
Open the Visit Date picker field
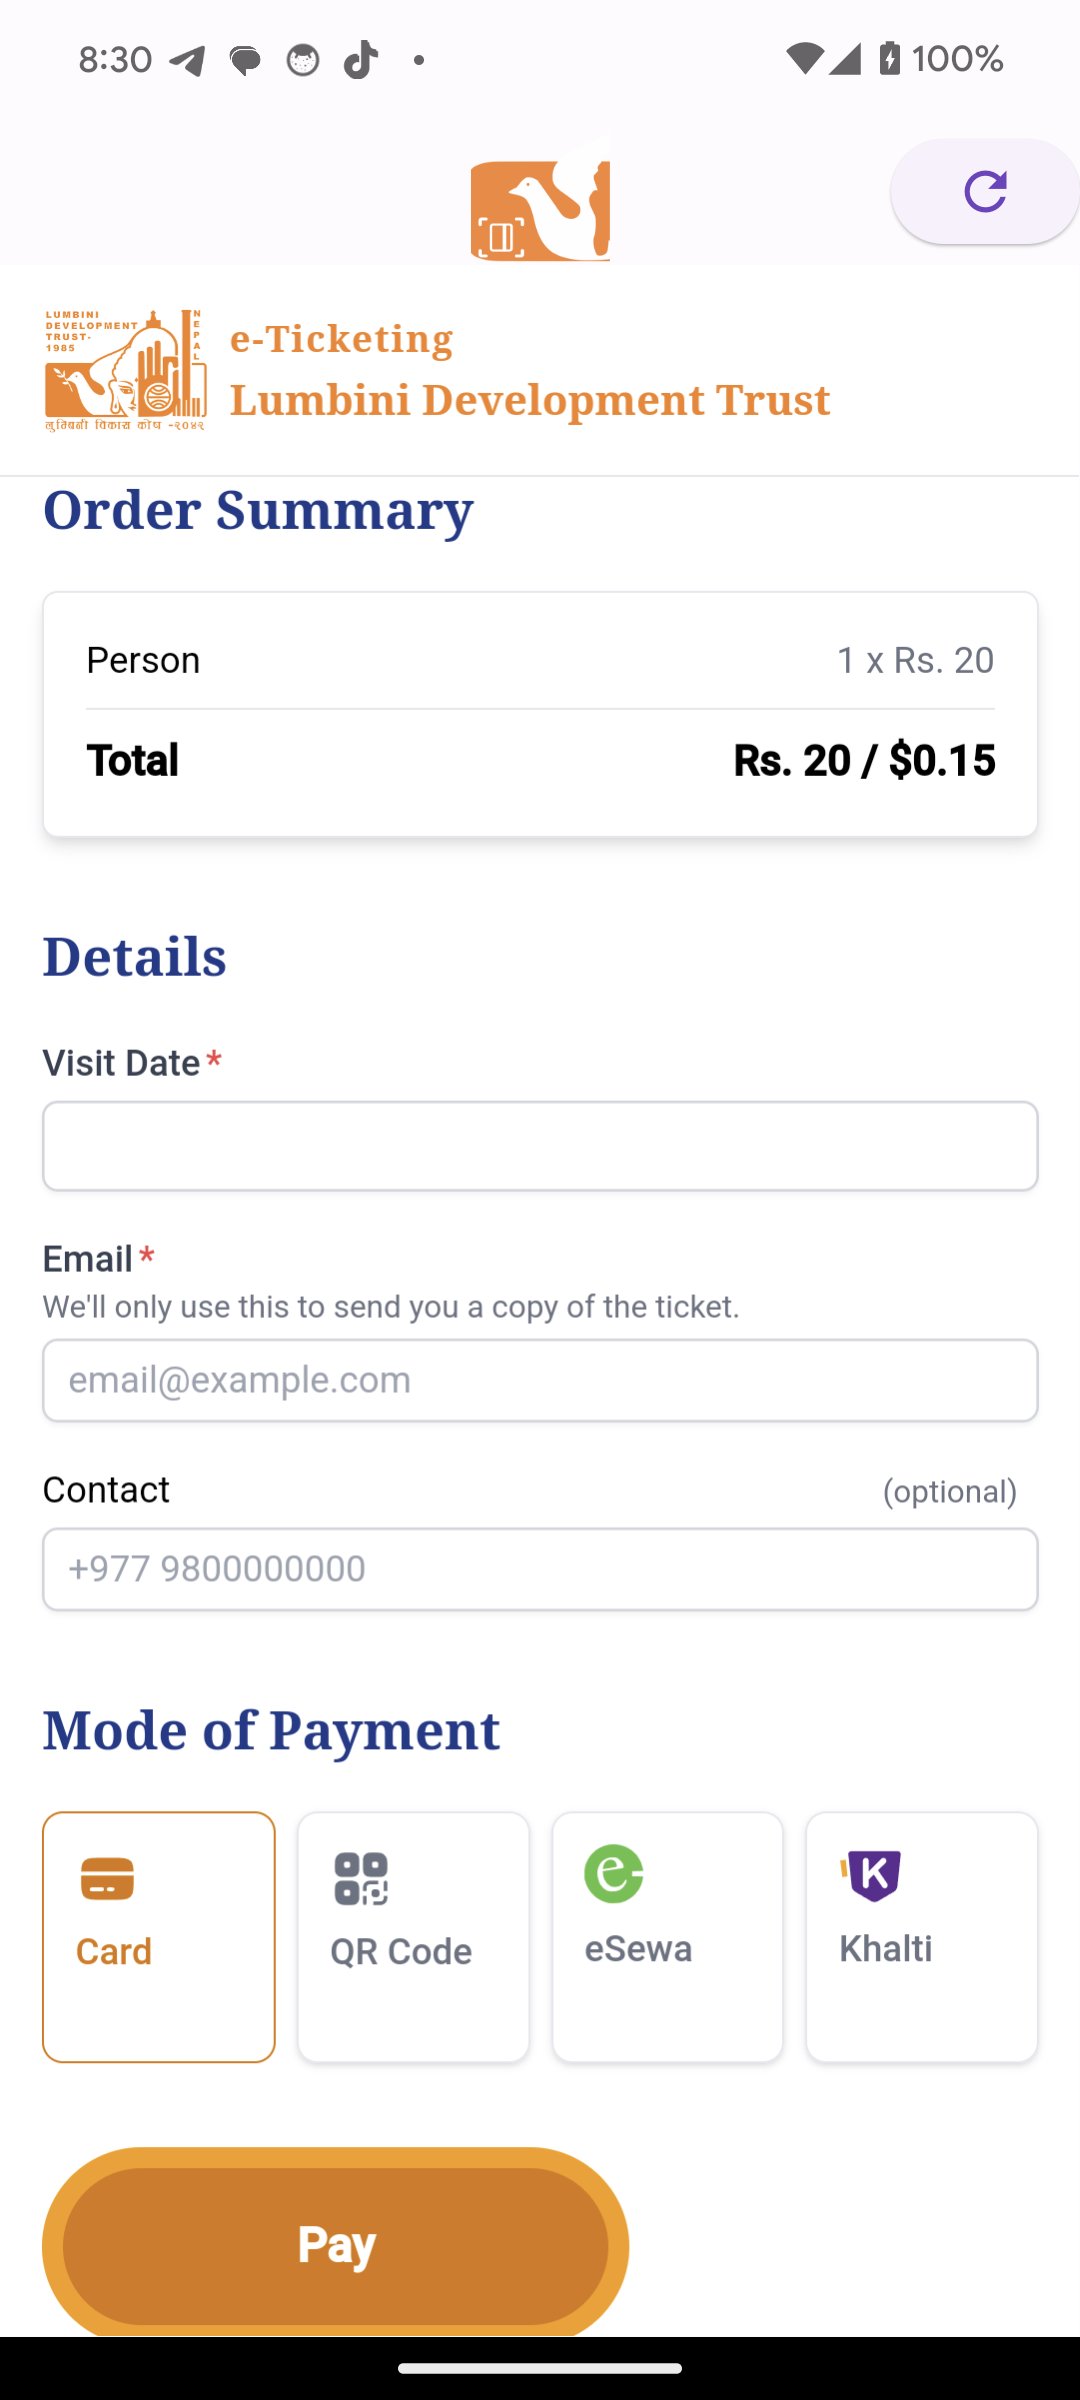540,1146
